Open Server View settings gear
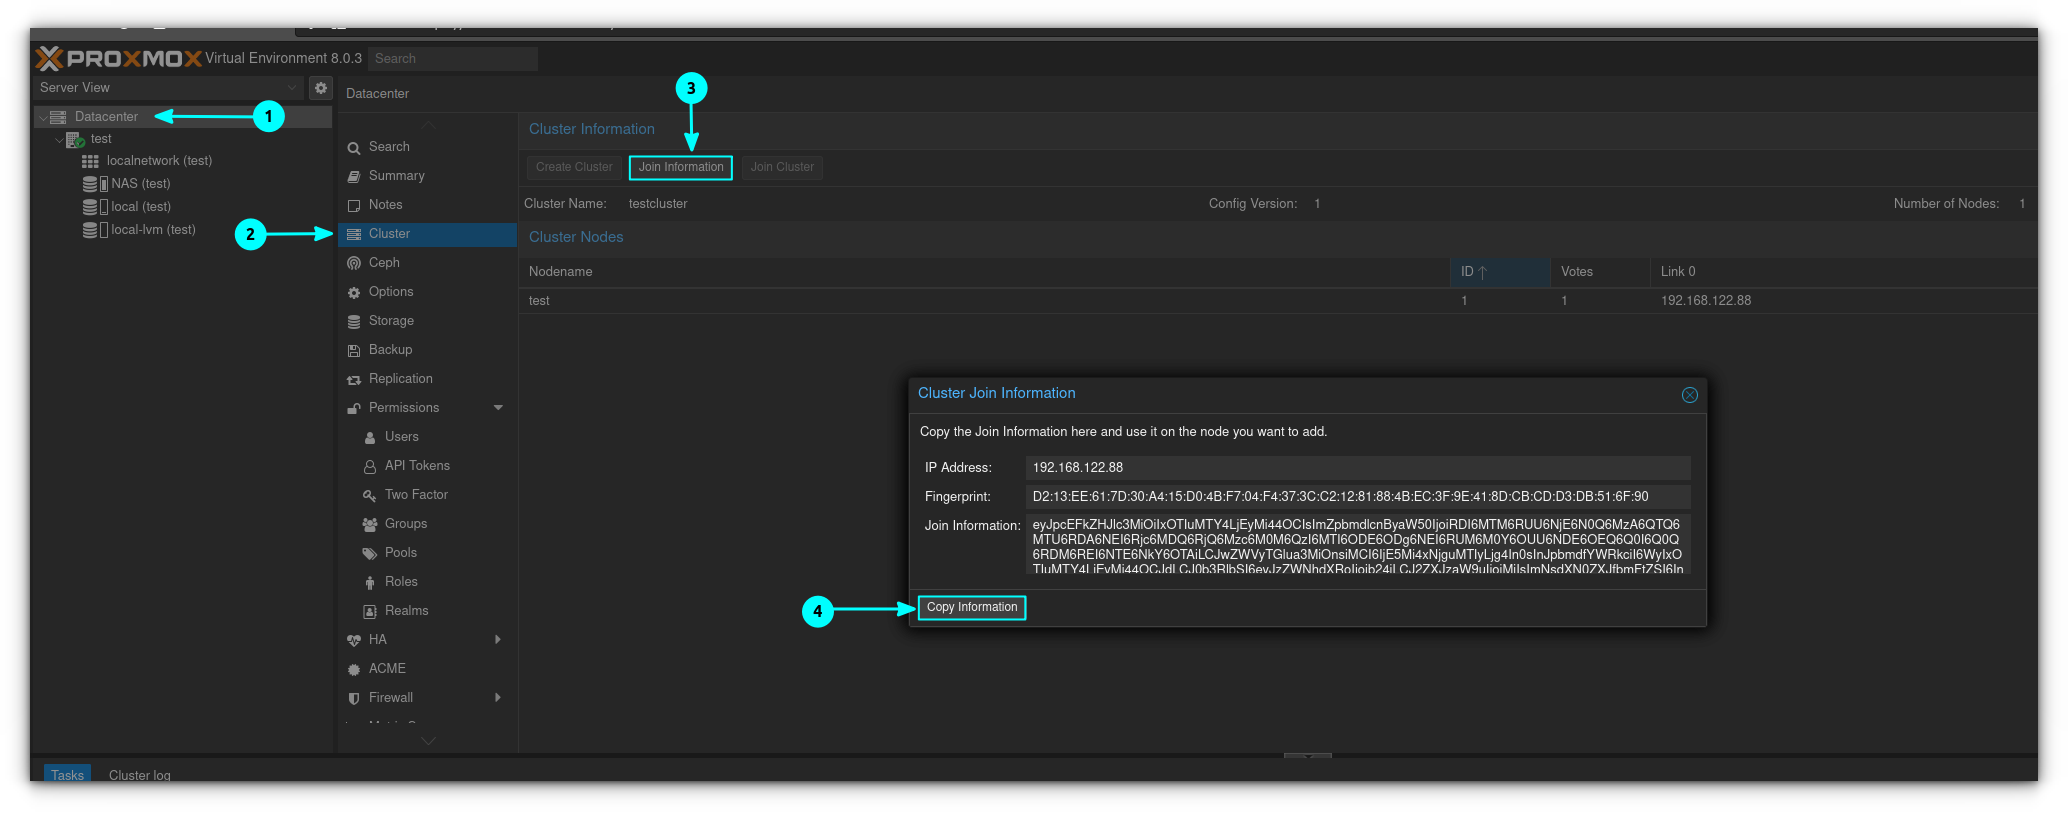 coord(320,88)
